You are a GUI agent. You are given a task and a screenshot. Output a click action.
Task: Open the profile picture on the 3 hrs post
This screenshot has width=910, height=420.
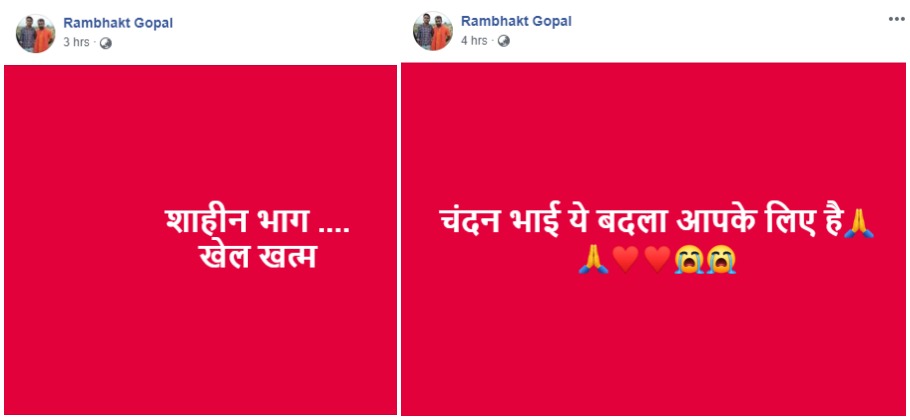pos(35,34)
